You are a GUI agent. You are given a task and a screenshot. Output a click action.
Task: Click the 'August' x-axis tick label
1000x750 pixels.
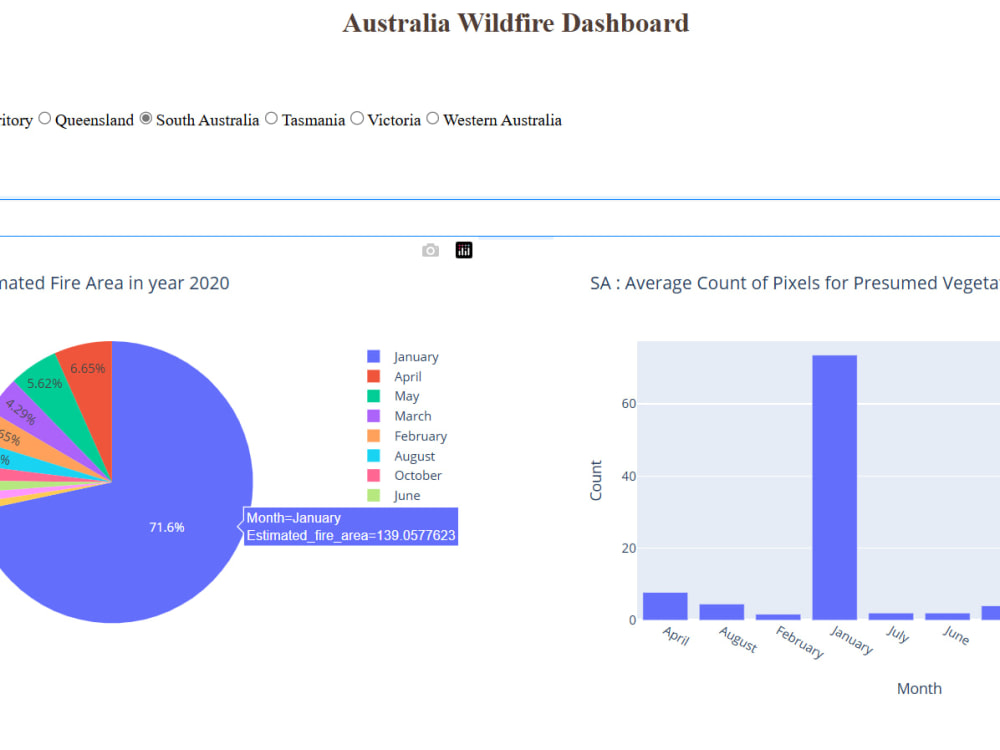coord(738,639)
